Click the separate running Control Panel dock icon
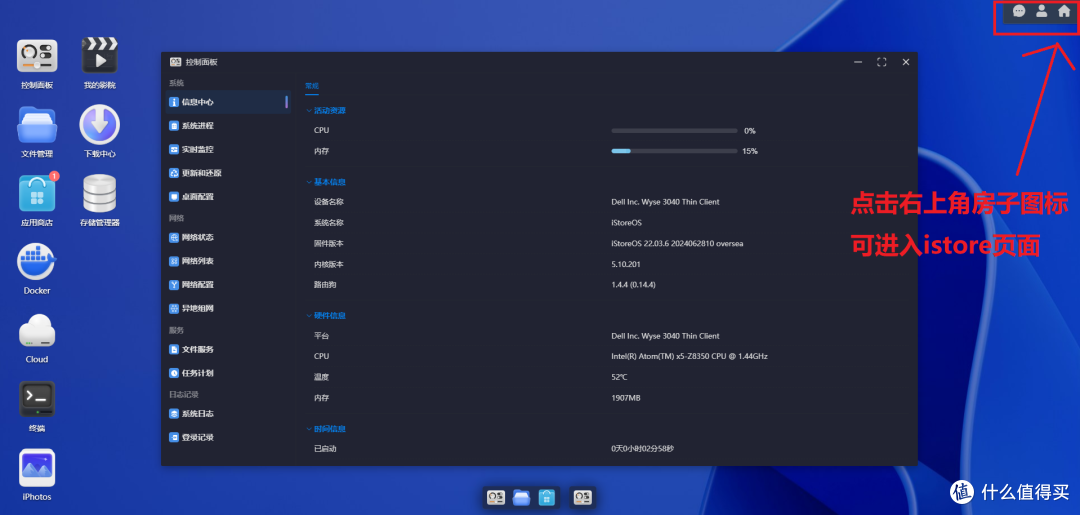 [583, 497]
